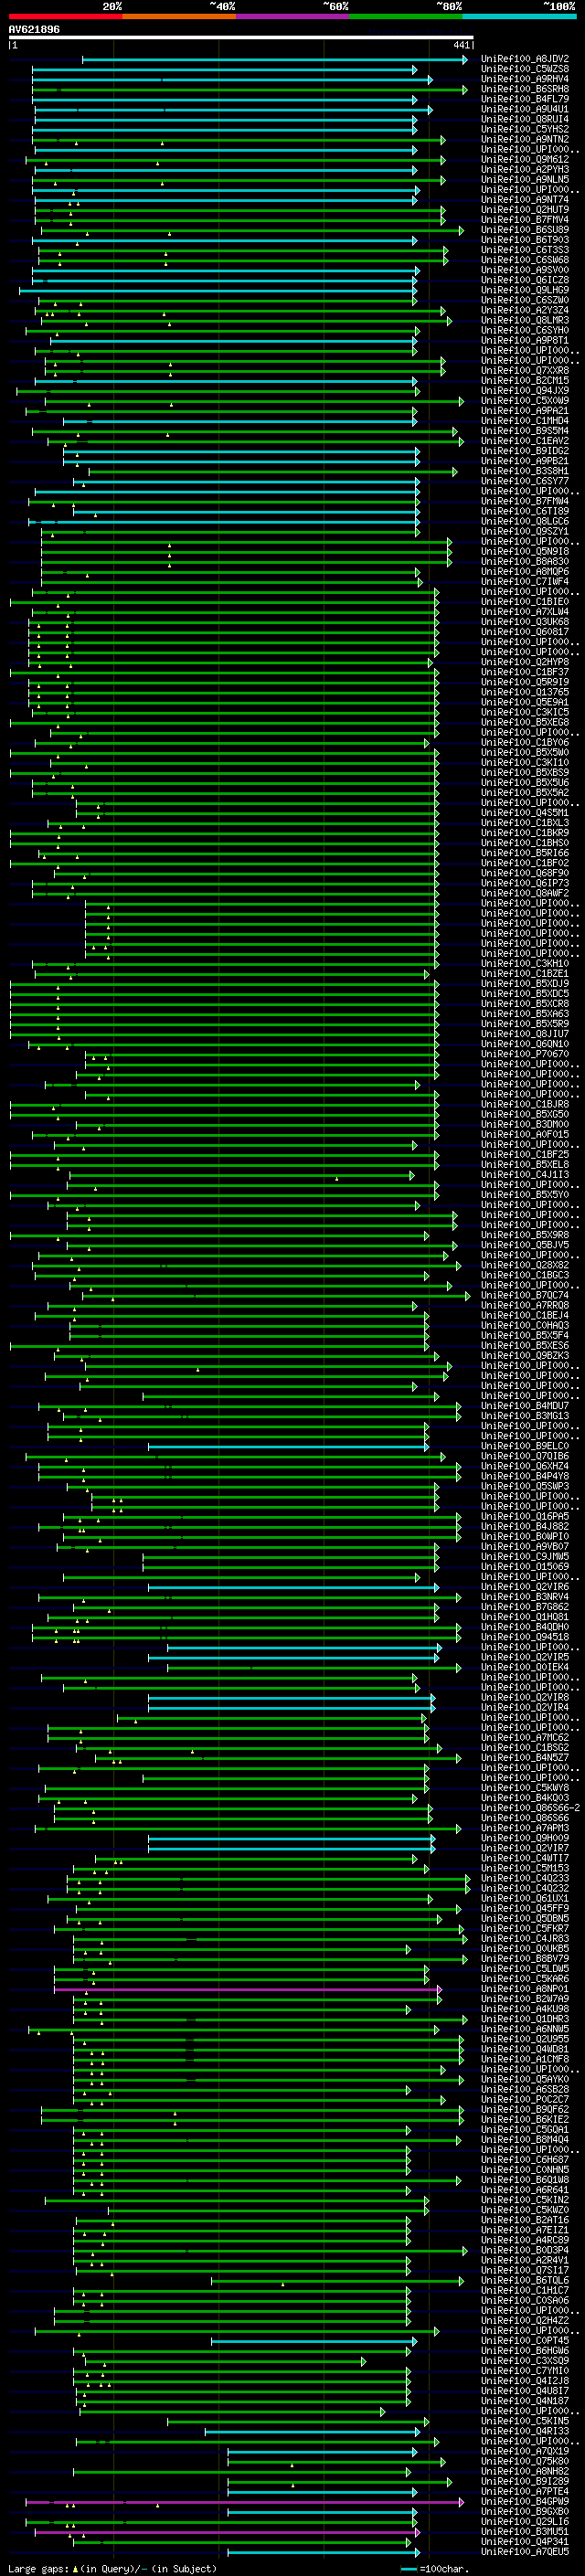The image size is (585, 2576).
Task: Click the cyan alignment bar for B9ELC0
Action: pos(288,1446)
